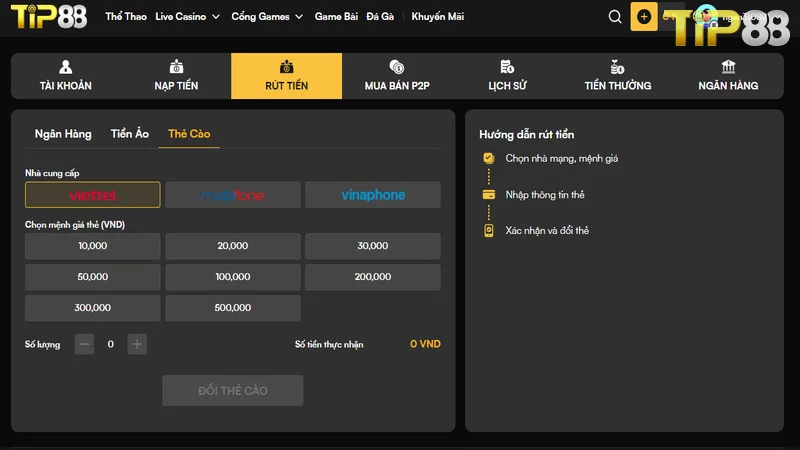Increase card quantity with plus stepper
The width and height of the screenshot is (800, 450).
[137, 344]
